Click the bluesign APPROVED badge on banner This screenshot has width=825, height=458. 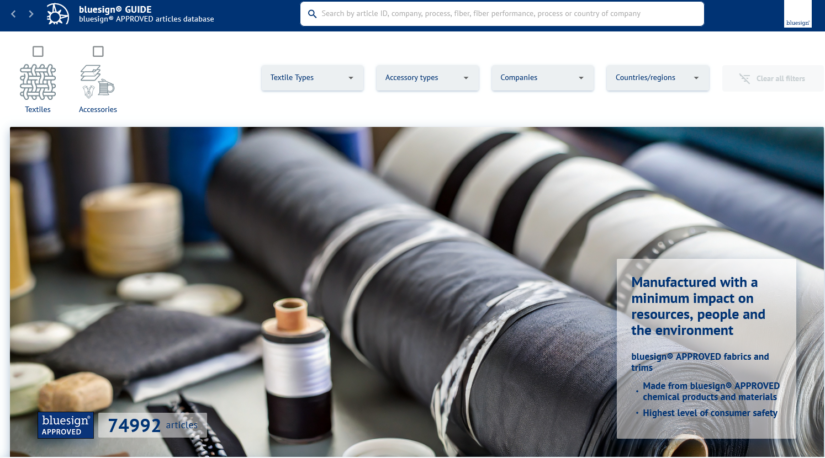pyautogui.click(x=65, y=425)
